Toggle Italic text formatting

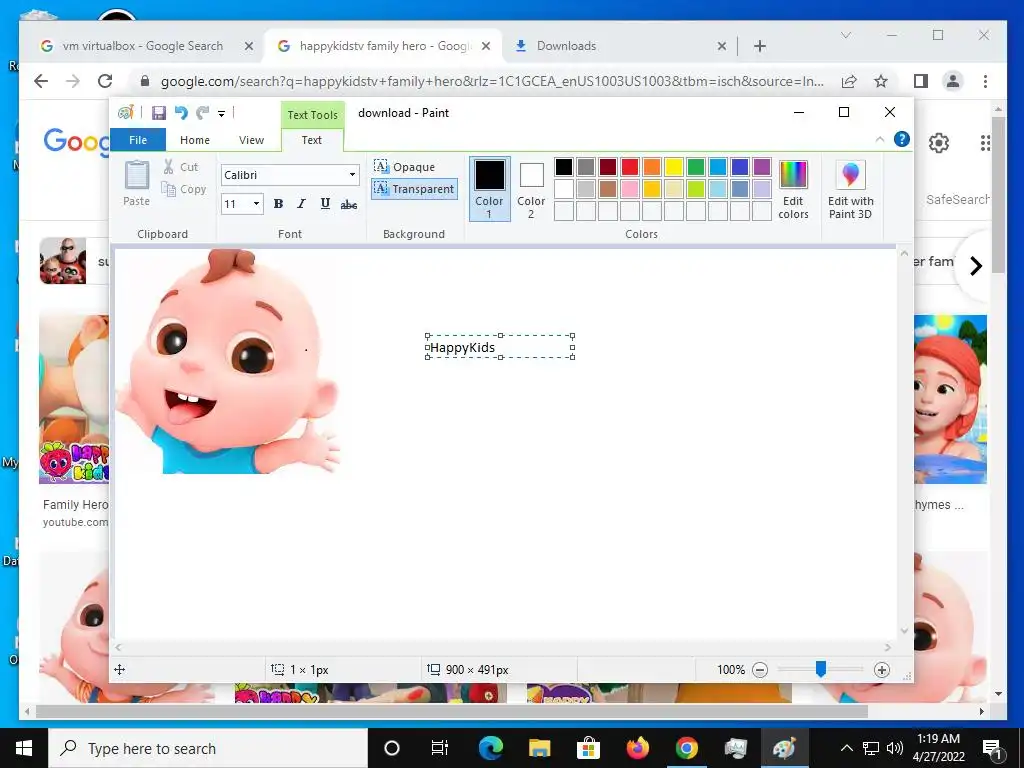[x=301, y=204]
